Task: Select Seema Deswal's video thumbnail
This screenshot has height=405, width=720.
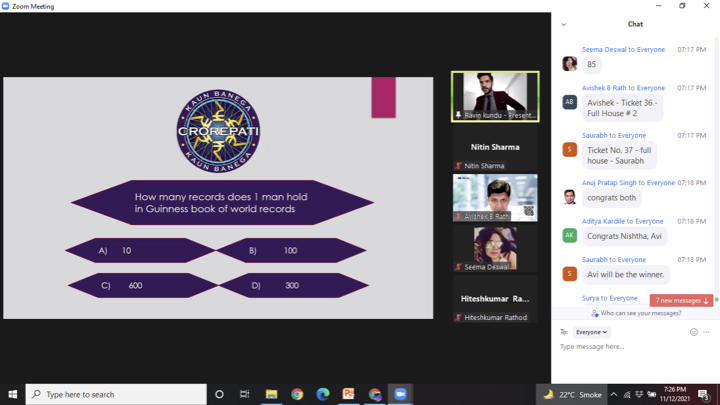Action: (495, 248)
